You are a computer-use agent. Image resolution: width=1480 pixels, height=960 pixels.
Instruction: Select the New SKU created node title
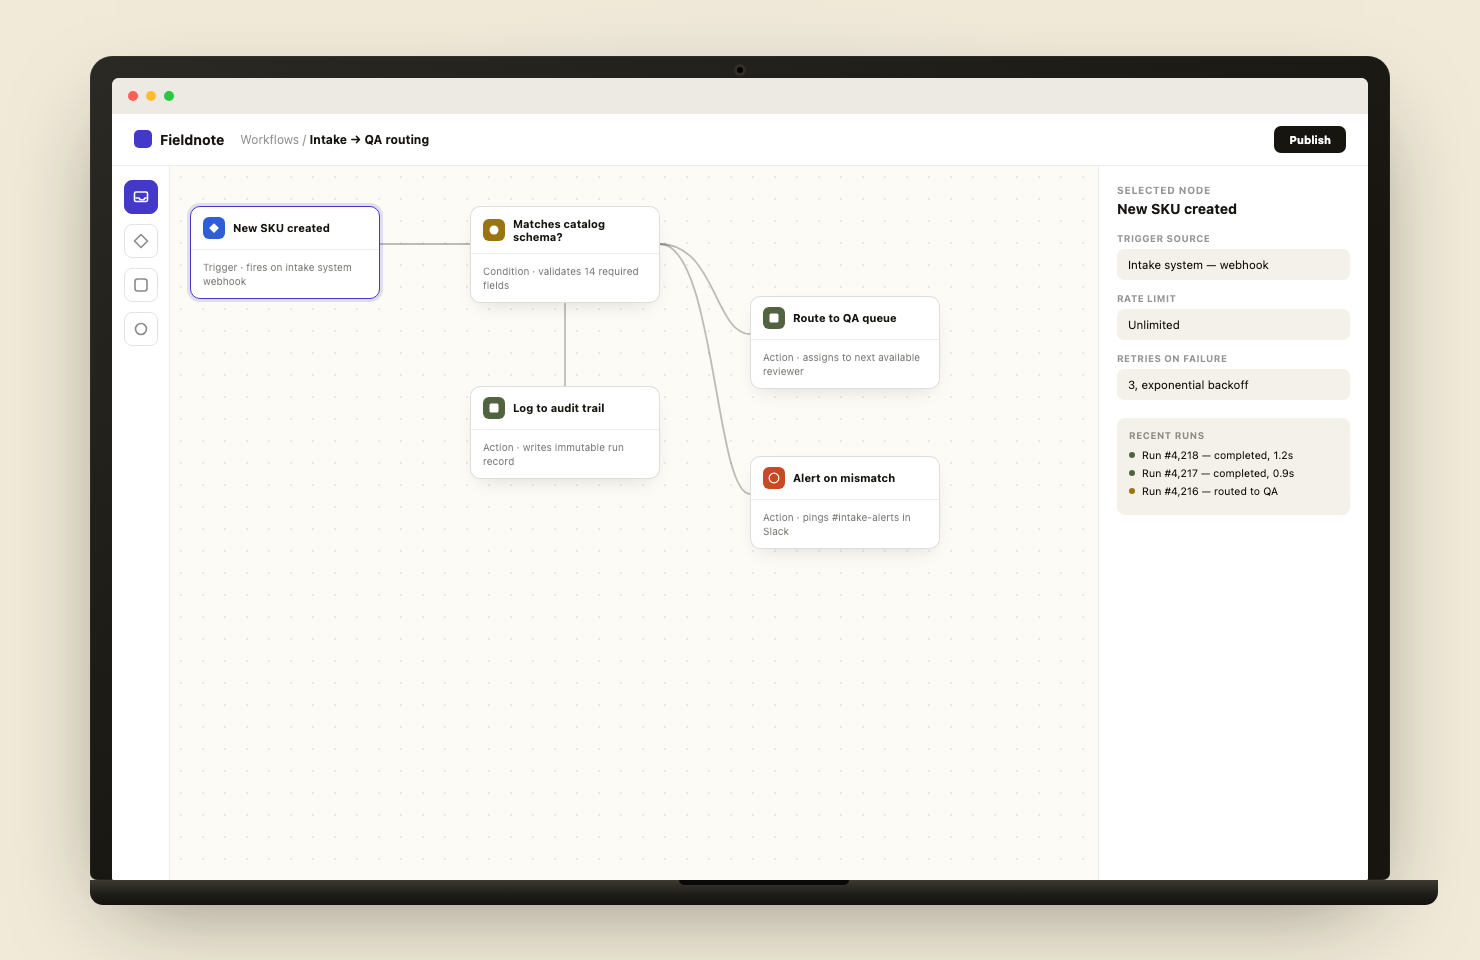[281, 228]
